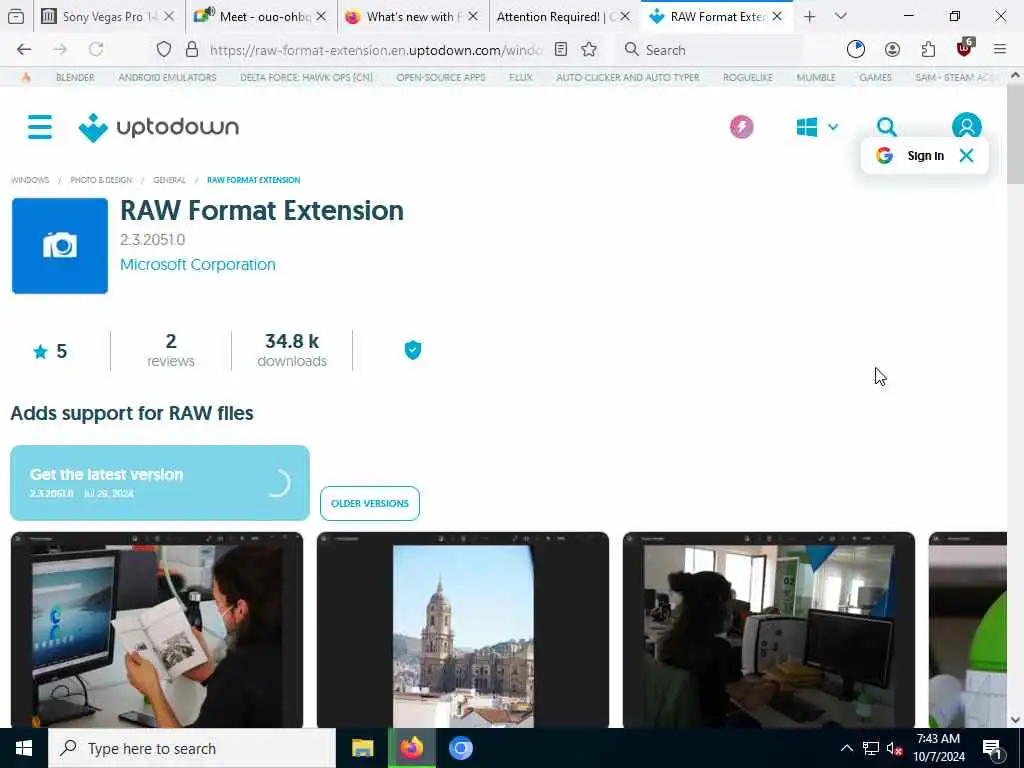1024x768 pixels.
Task: Open the pink lightning bolt Turbo icon
Action: [x=741, y=127]
